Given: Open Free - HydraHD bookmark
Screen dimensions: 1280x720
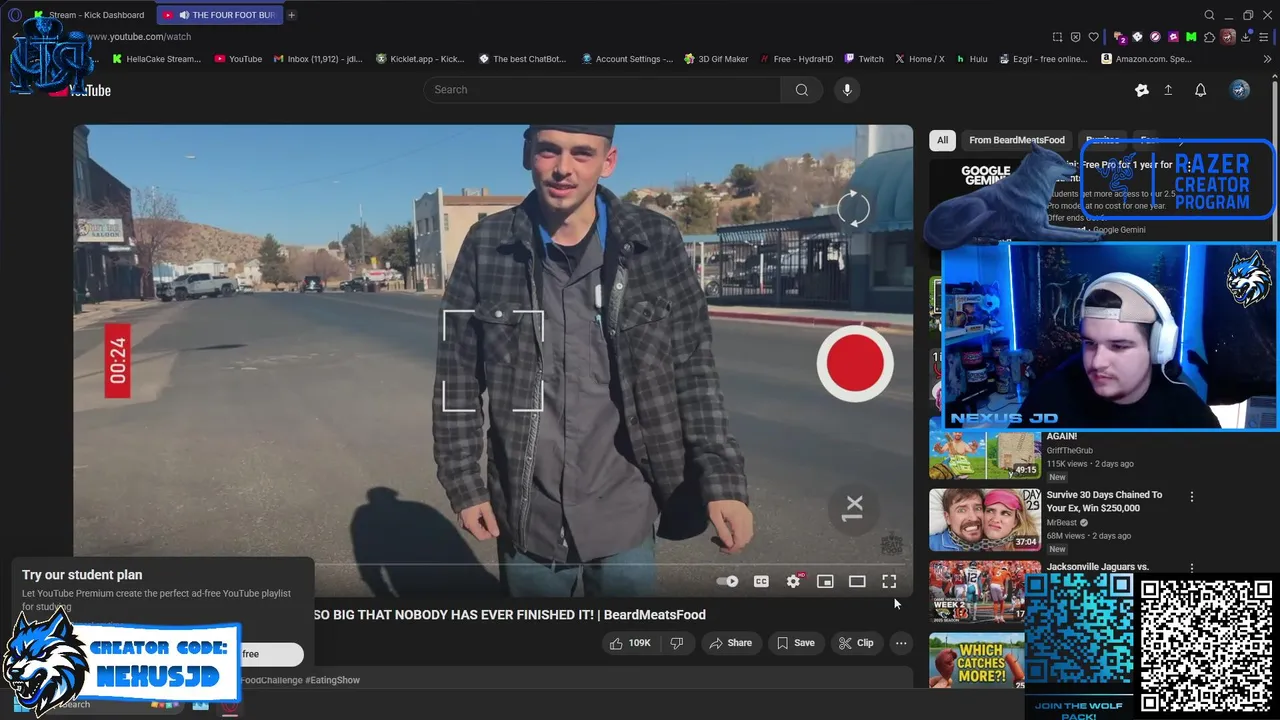Looking at the screenshot, I should (796, 59).
